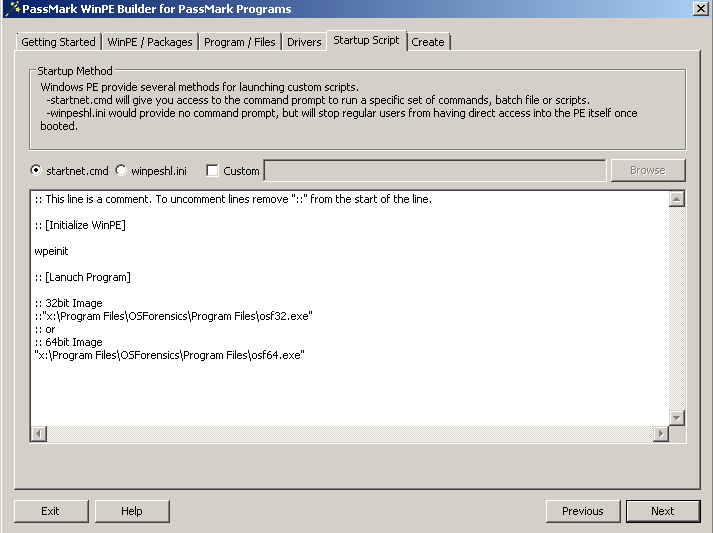
Task: Select the Startup Script tab
Action: tap(366, 40)
